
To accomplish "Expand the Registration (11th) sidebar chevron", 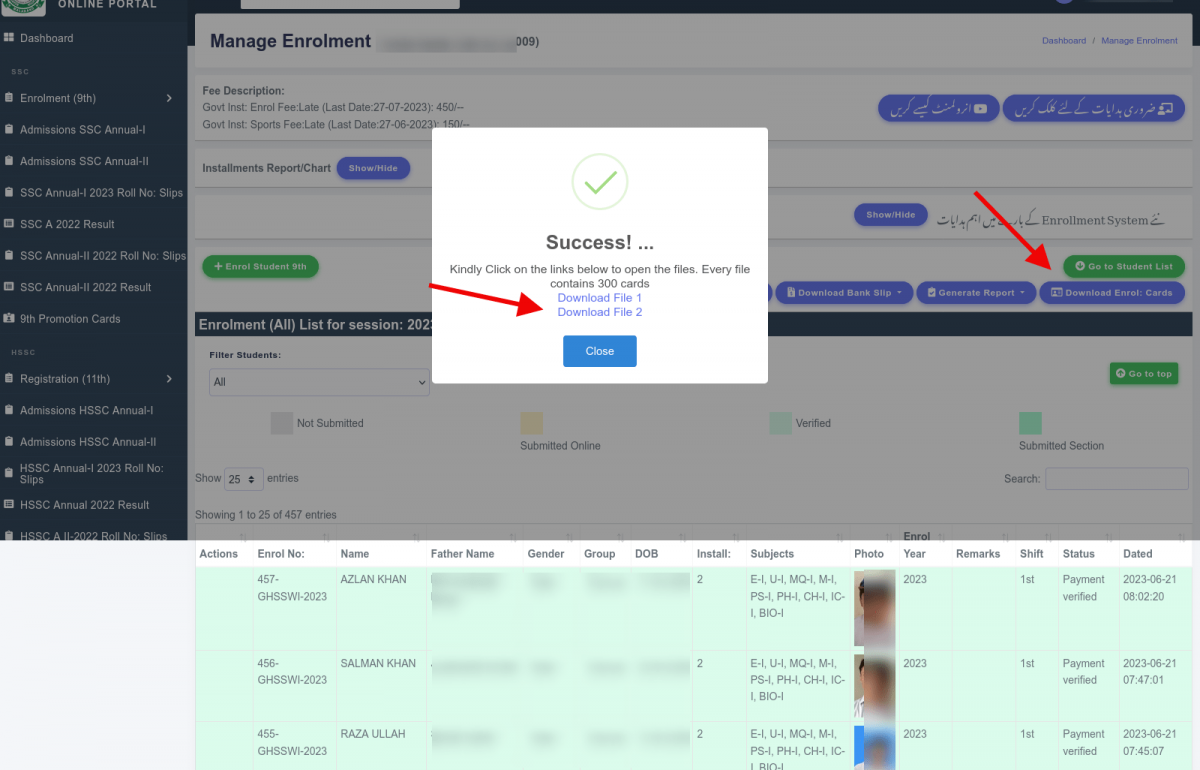I will 169,379.
